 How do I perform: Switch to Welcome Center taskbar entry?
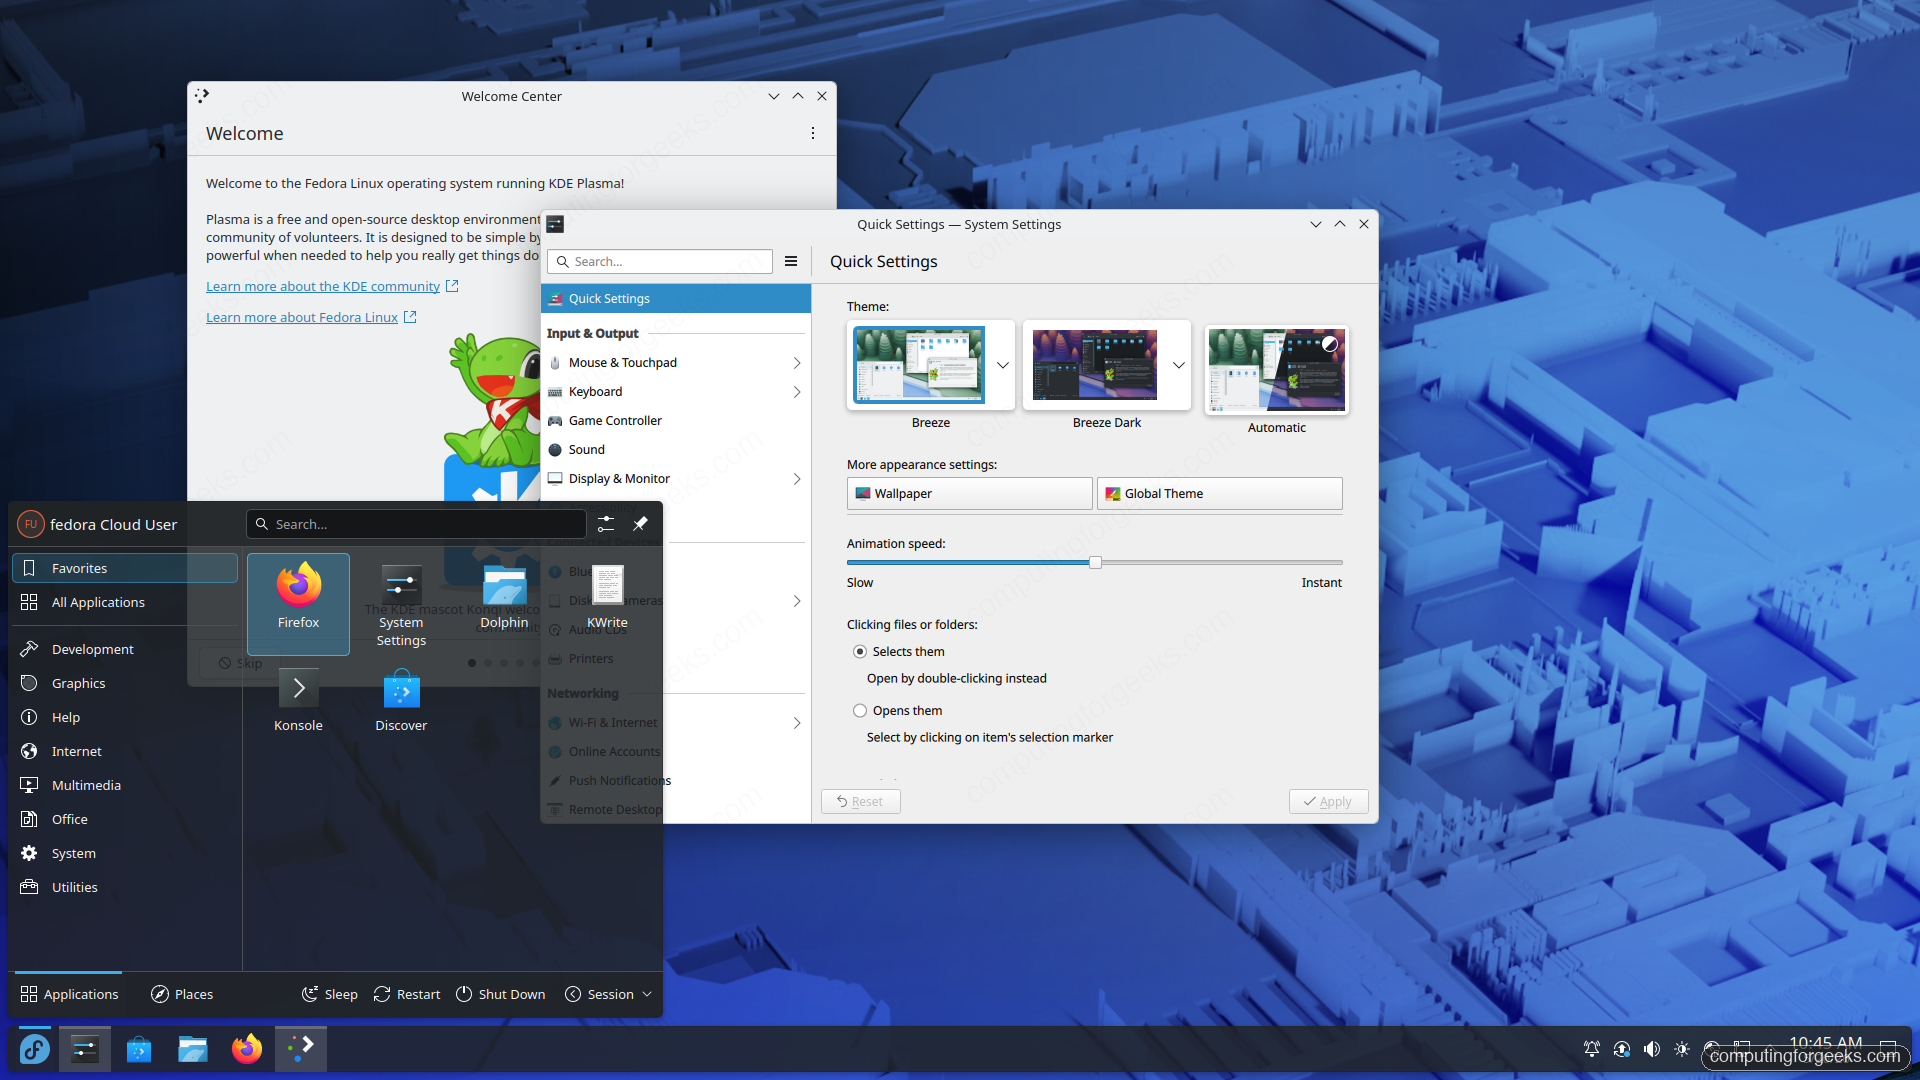[x=301, y=1049]
